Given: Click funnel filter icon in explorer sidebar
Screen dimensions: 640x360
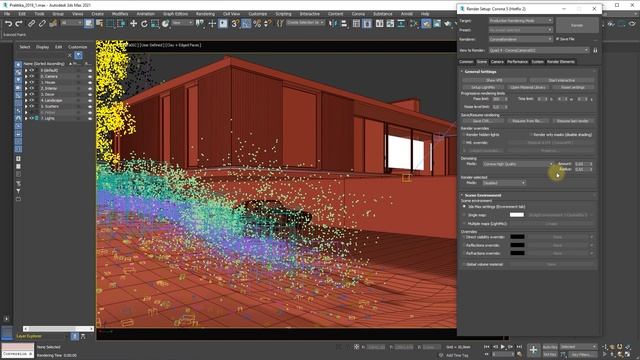Looking at the screenshot, I should (18, 191).
